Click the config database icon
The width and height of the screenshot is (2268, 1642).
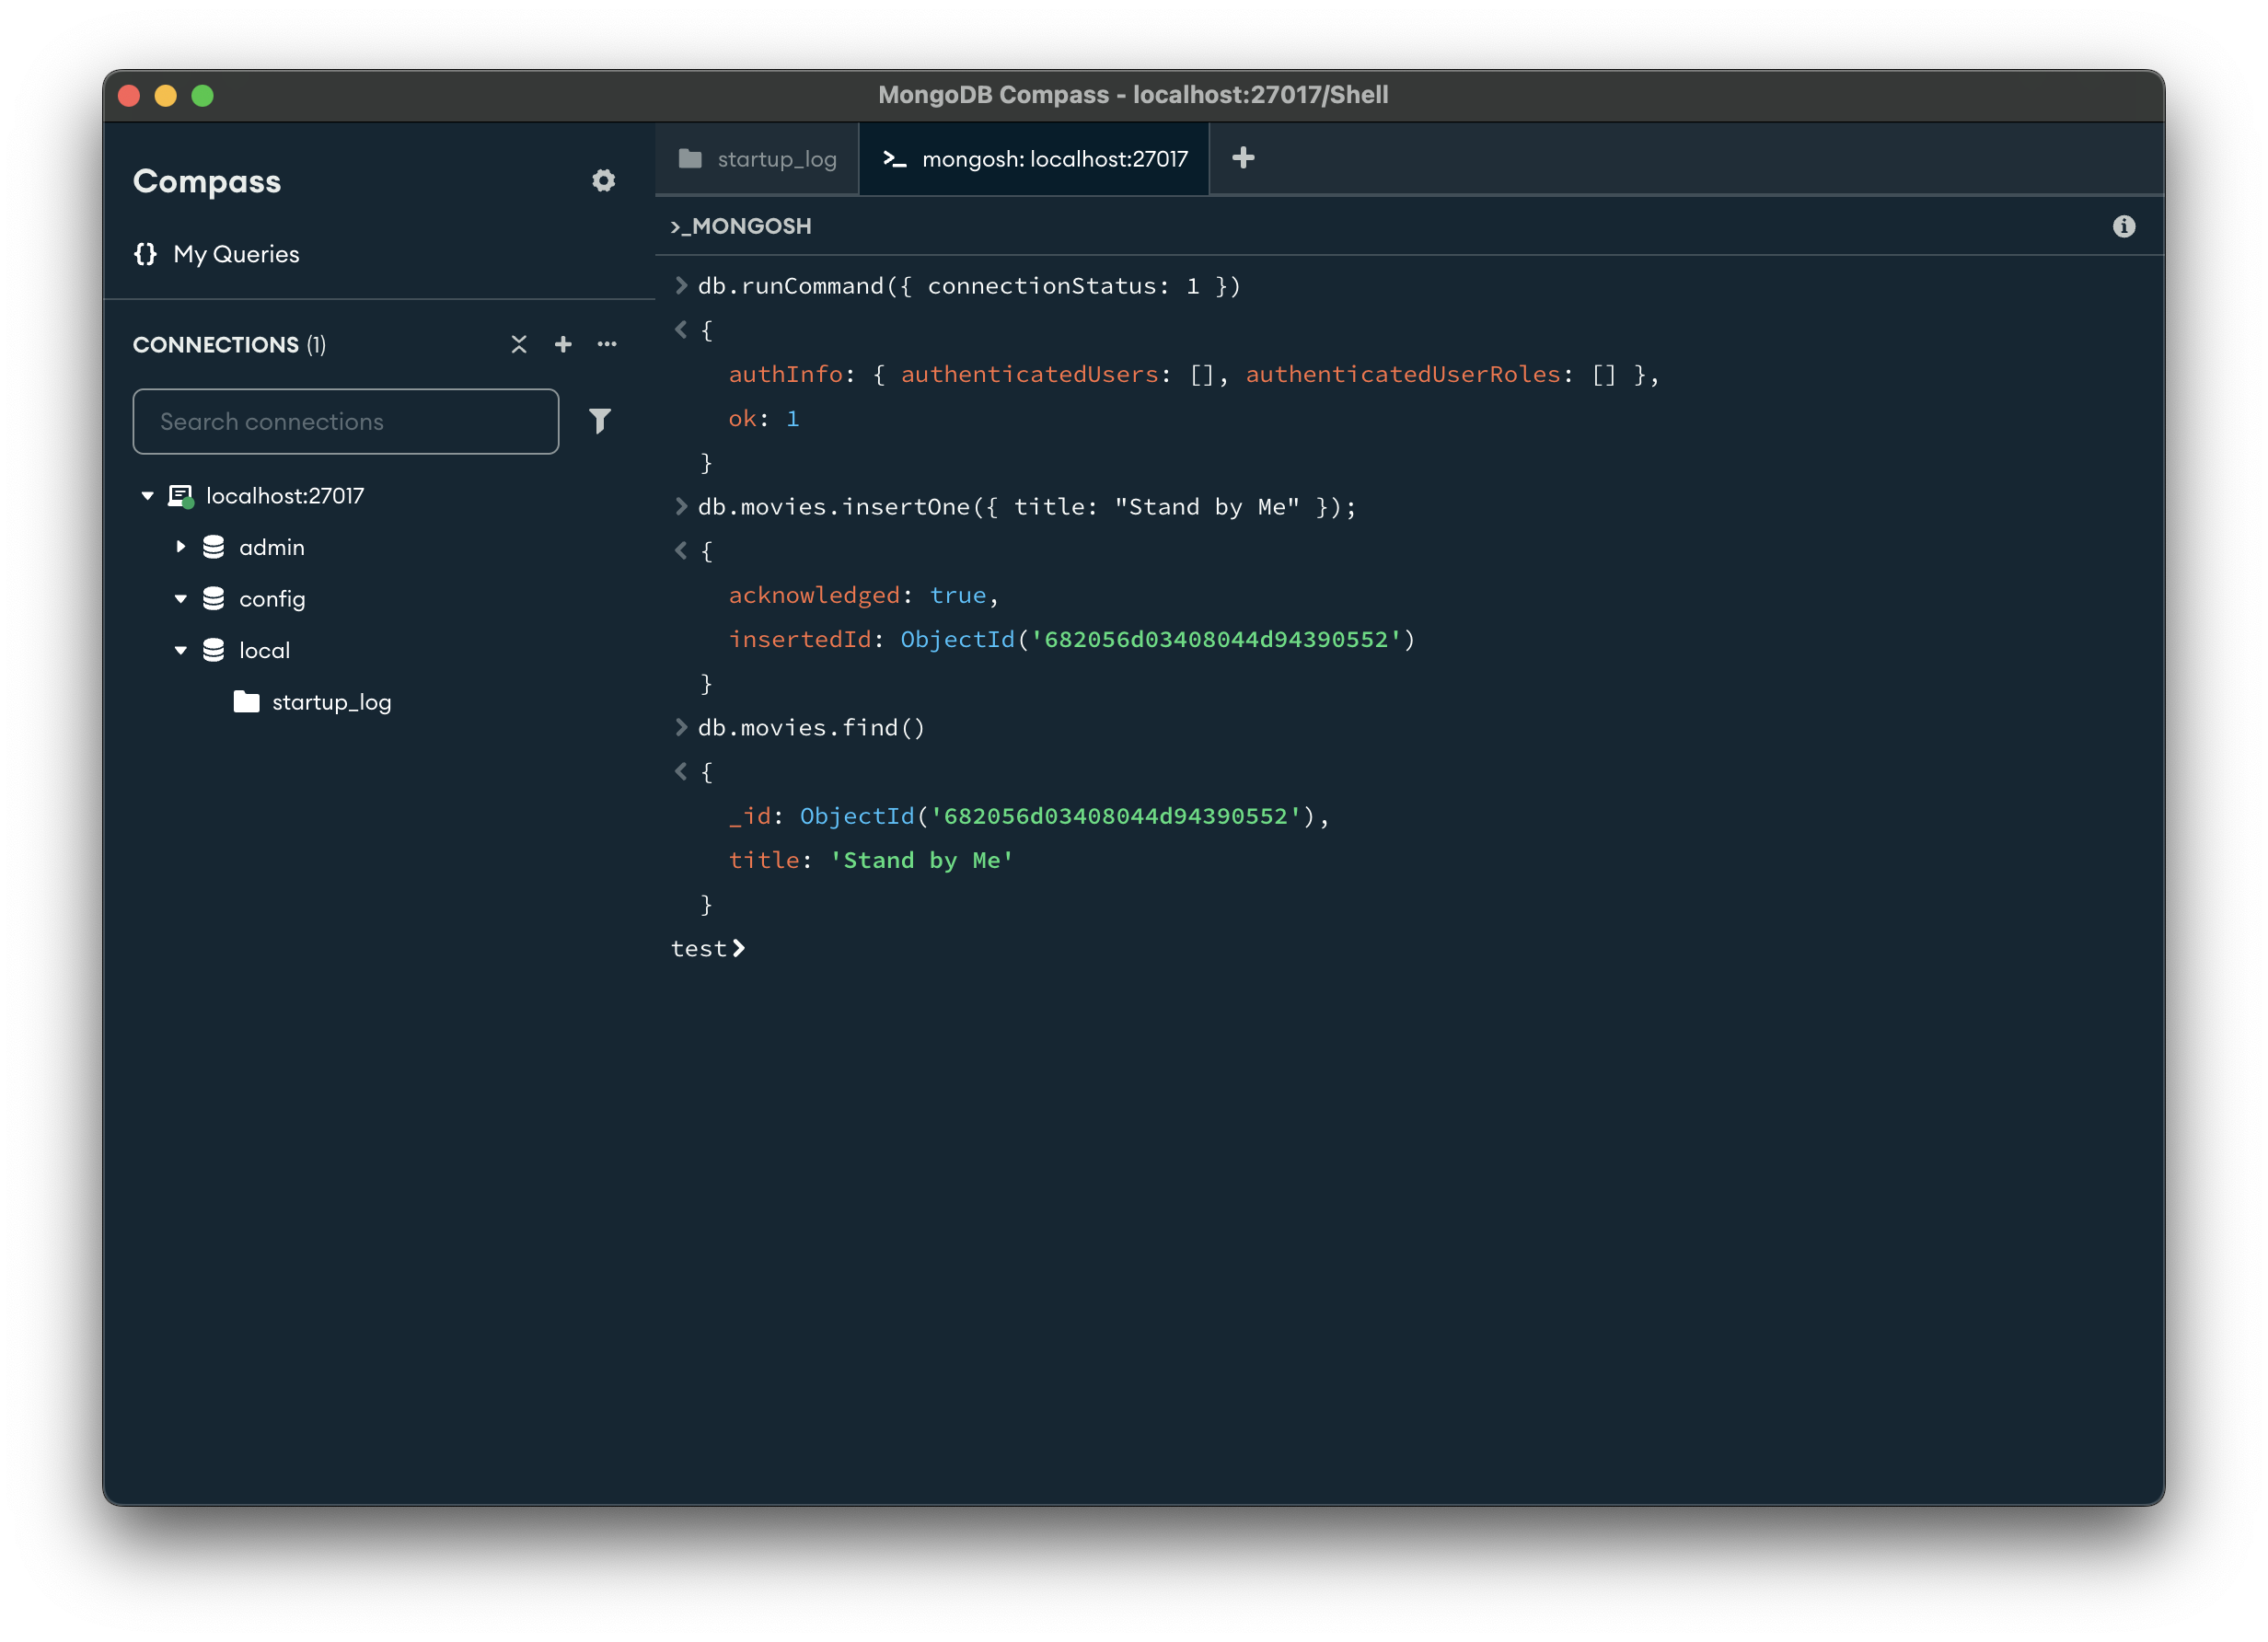[213, 599]
